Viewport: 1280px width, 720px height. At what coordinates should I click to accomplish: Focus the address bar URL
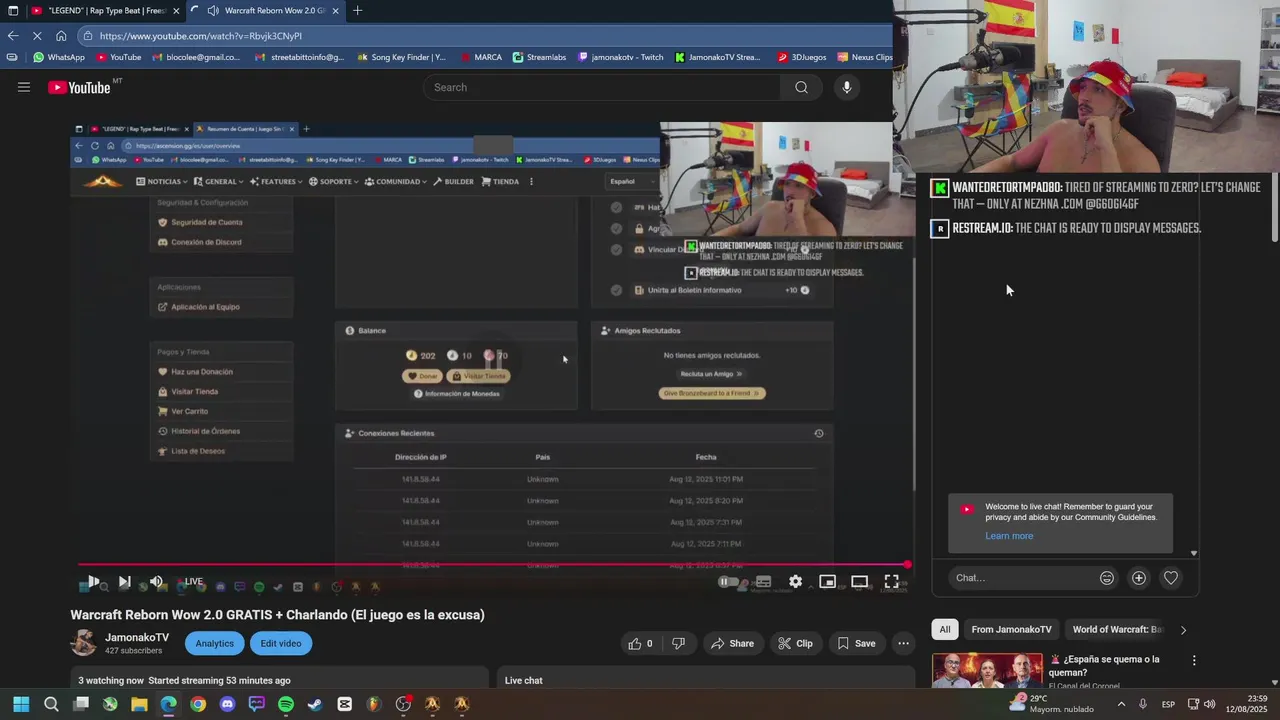pos(484,36)
